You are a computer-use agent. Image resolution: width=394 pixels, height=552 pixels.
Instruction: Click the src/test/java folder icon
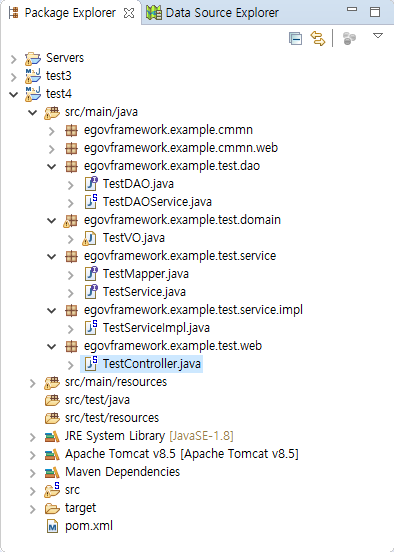[x=52, y=400]
